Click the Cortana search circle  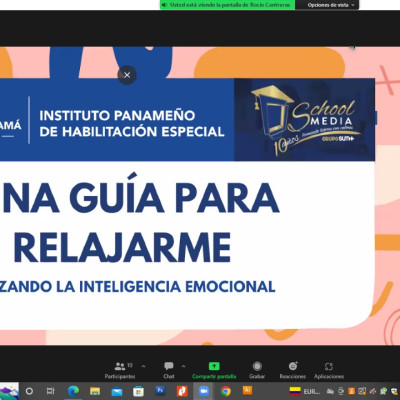29,391
